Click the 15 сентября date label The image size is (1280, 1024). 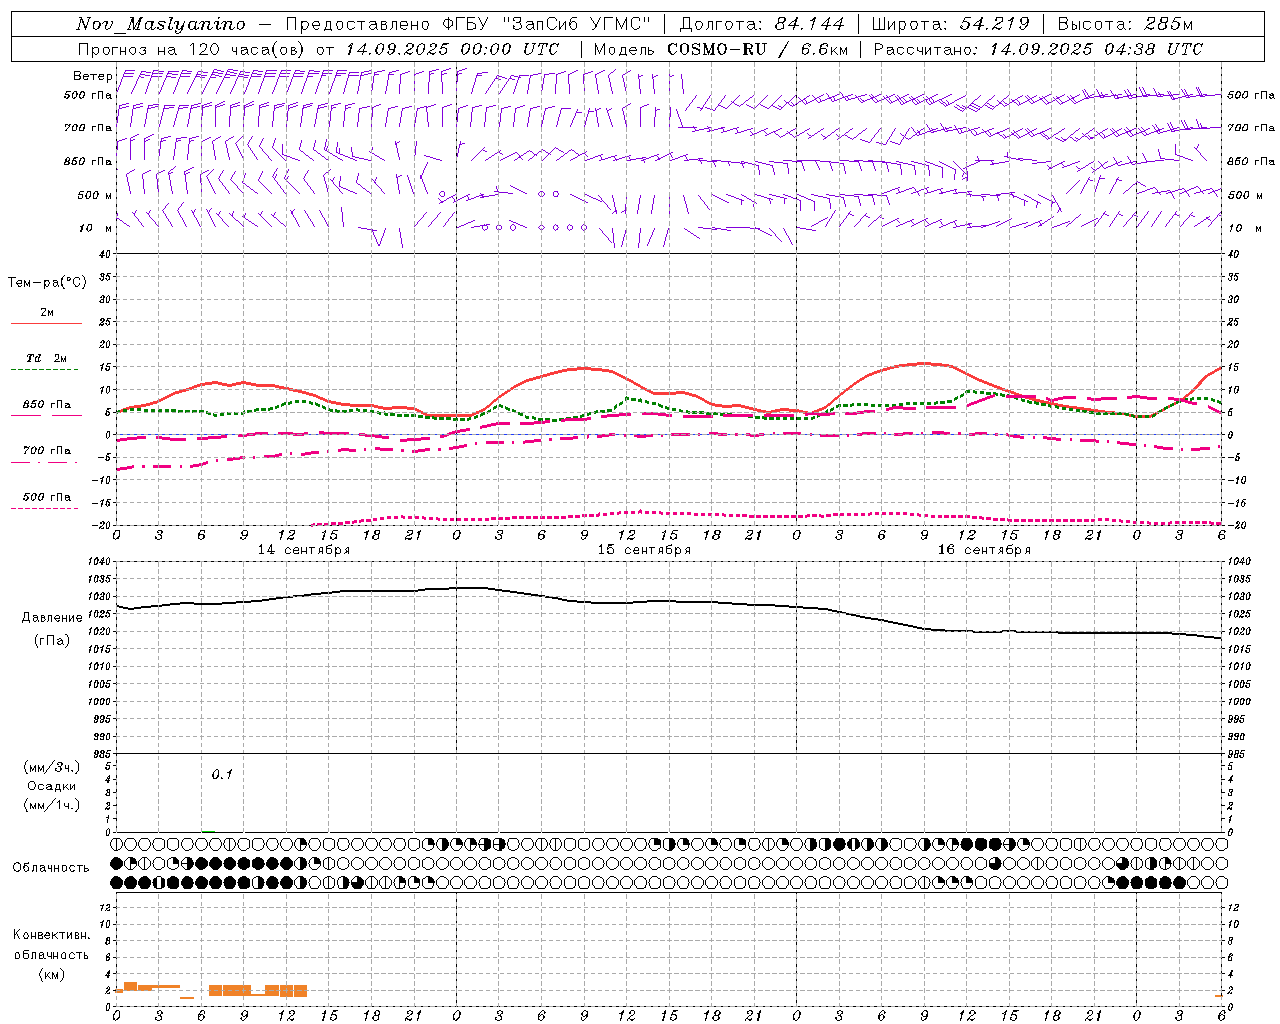tap(644, 550)
